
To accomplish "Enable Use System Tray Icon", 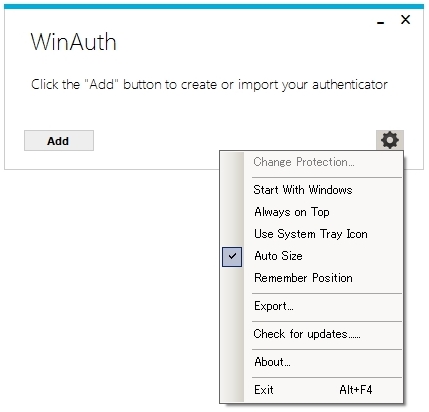I will [311, 234].
